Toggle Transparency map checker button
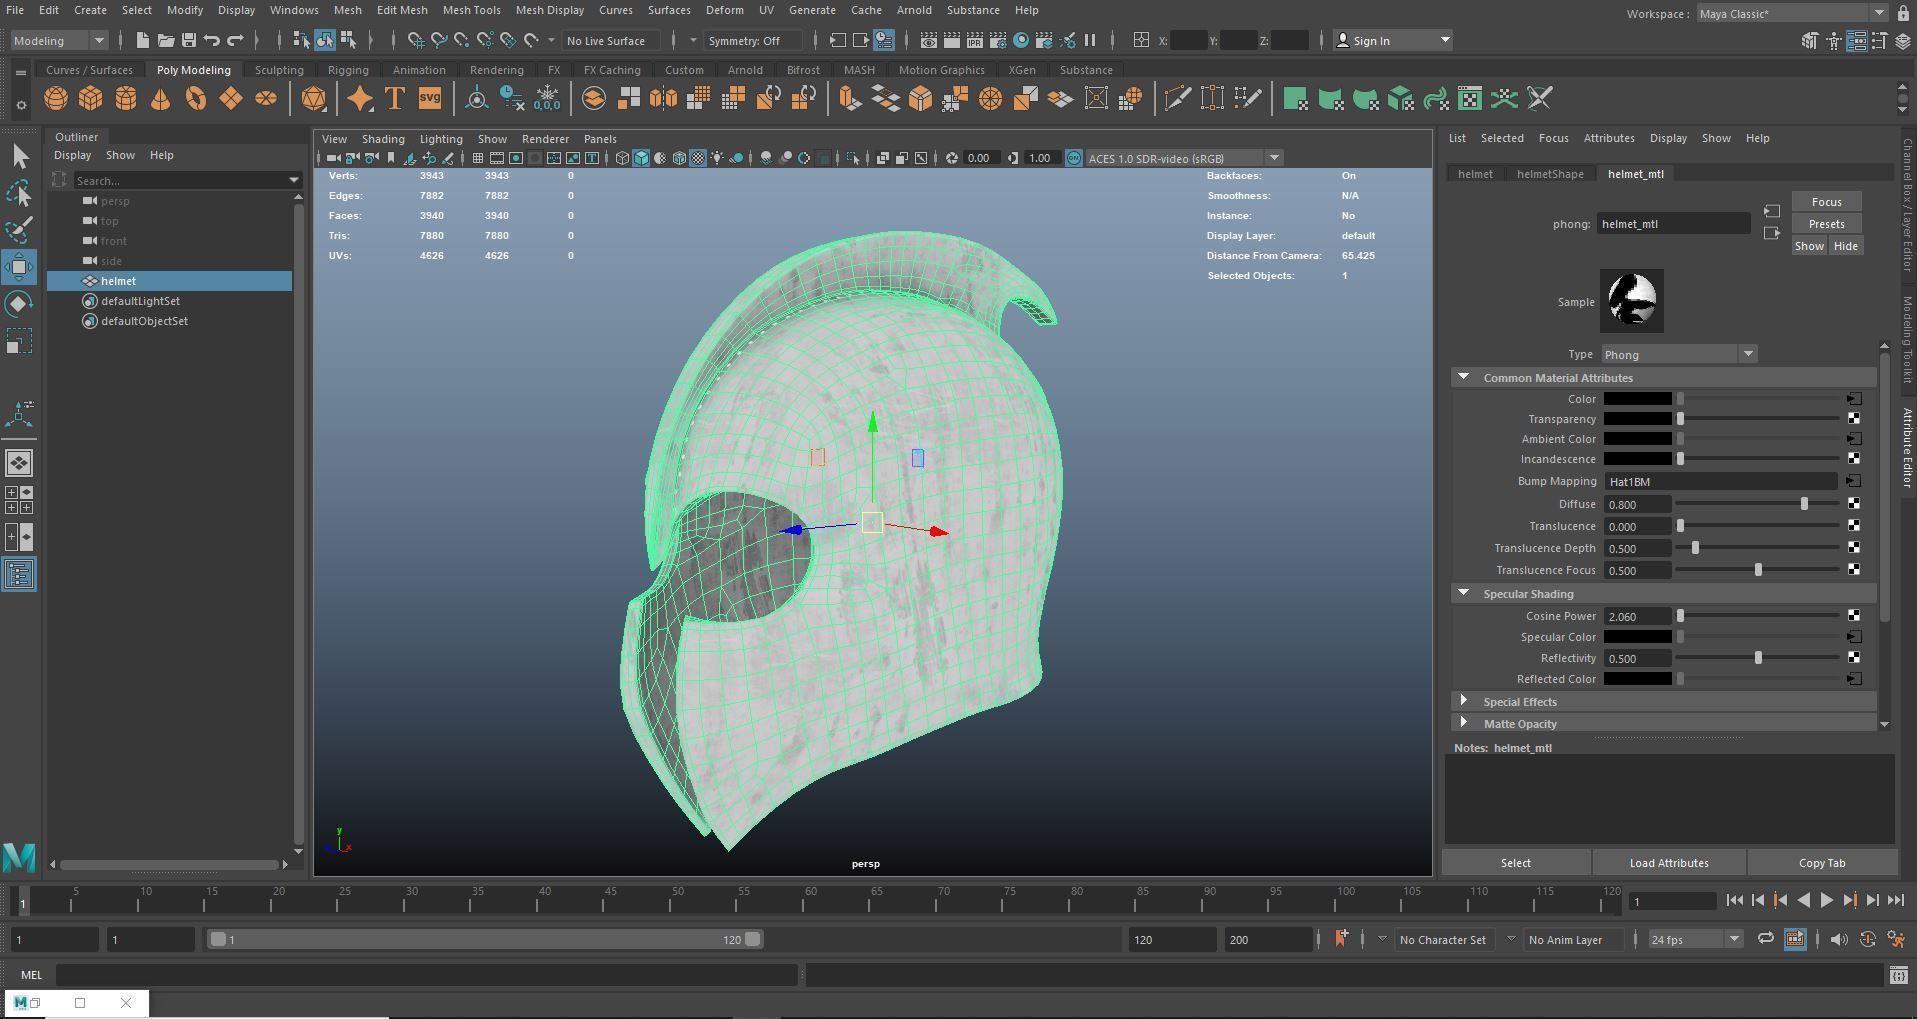 [1854, 418]
